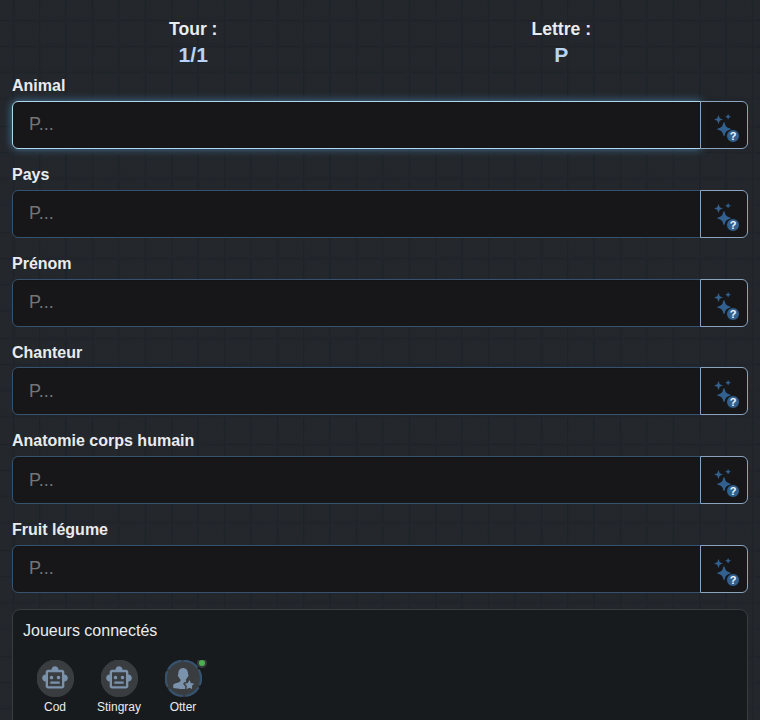Click the 'Anatomie corps humain' category label

click(103, 441)
